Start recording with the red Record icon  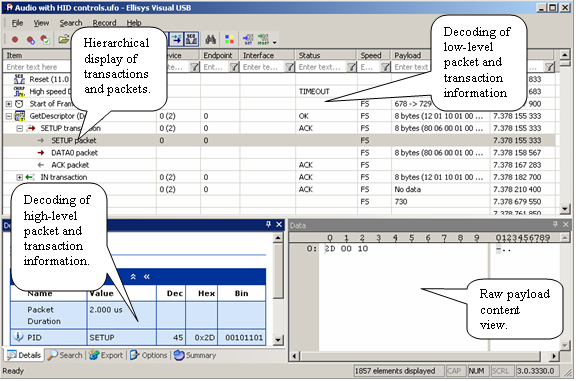15,39
